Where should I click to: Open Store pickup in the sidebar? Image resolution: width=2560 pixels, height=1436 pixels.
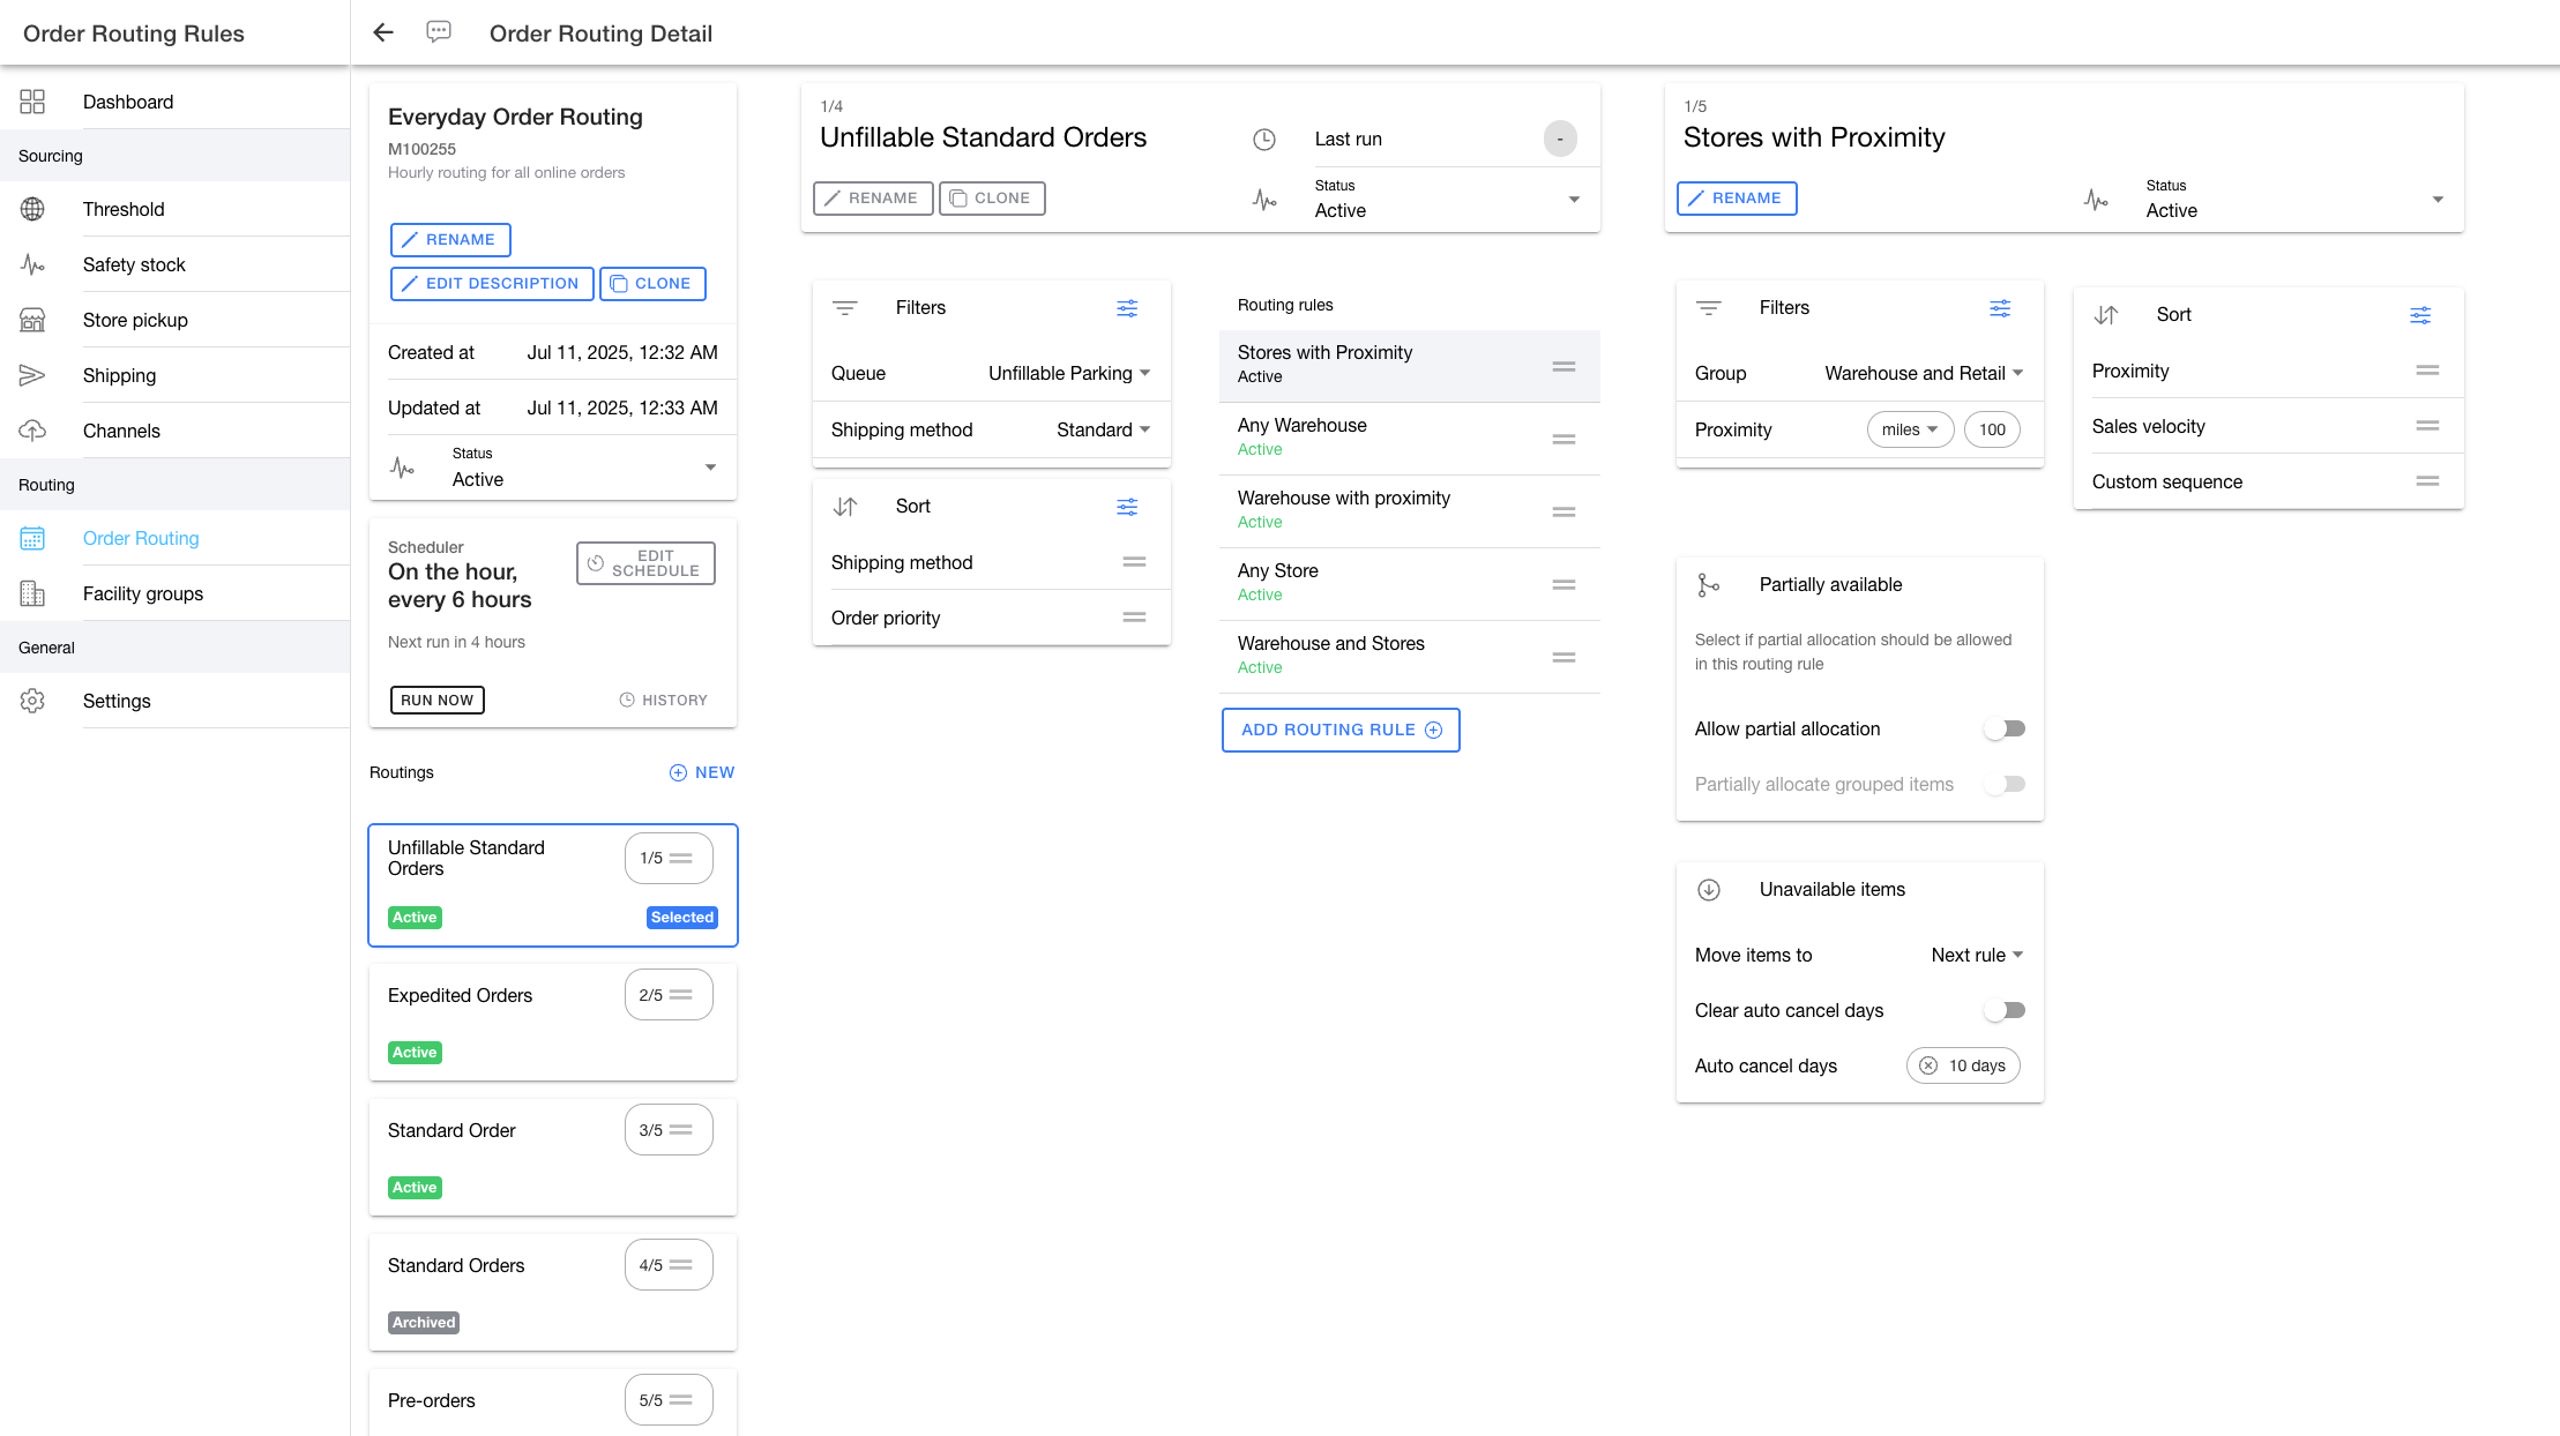click(x=175, y=320)
